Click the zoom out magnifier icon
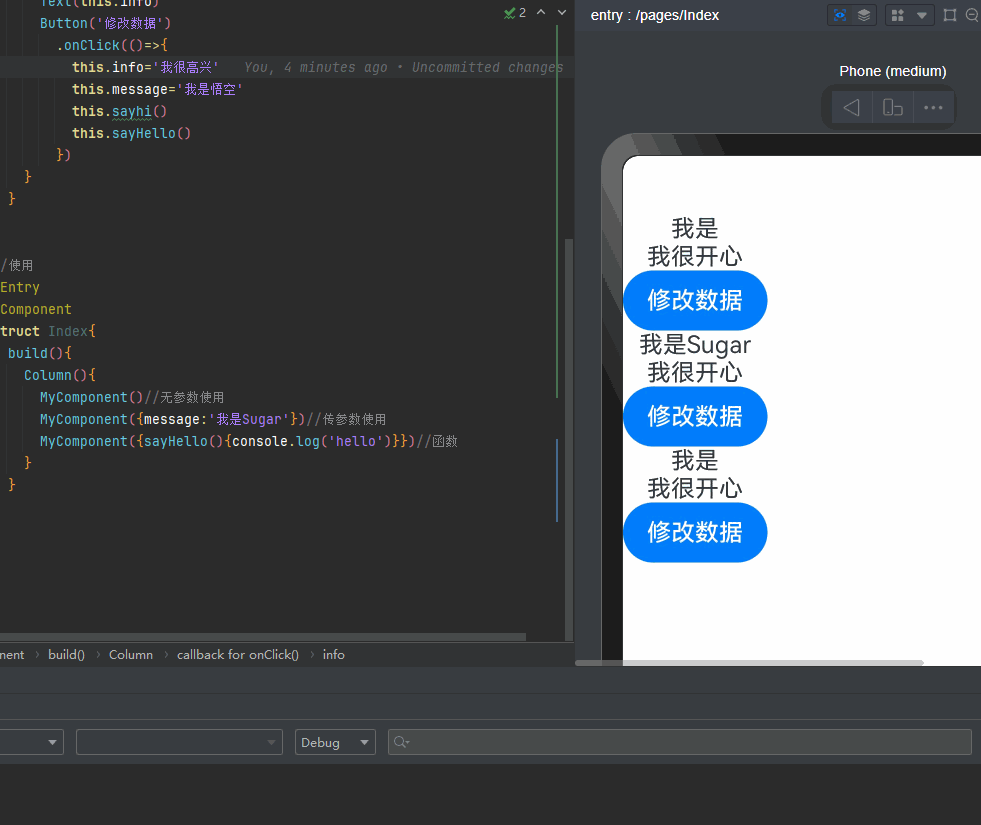Viewport: 981px width, 825px height. pyautogui.click(x=972, y=15)
